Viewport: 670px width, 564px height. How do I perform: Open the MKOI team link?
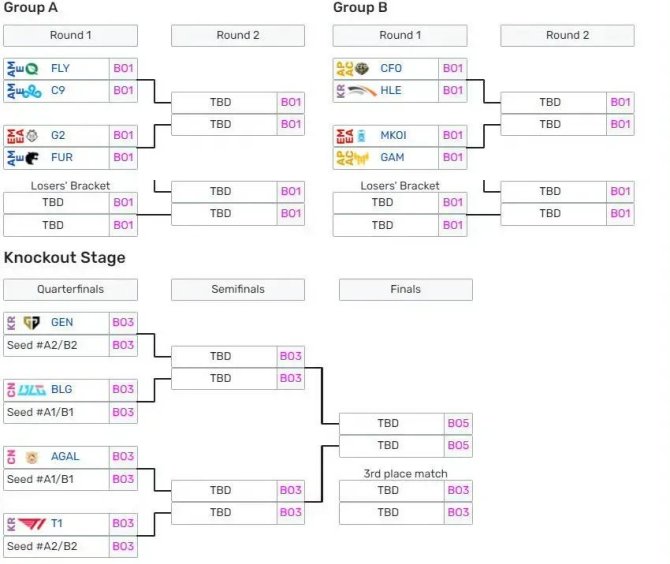[393, 135]
